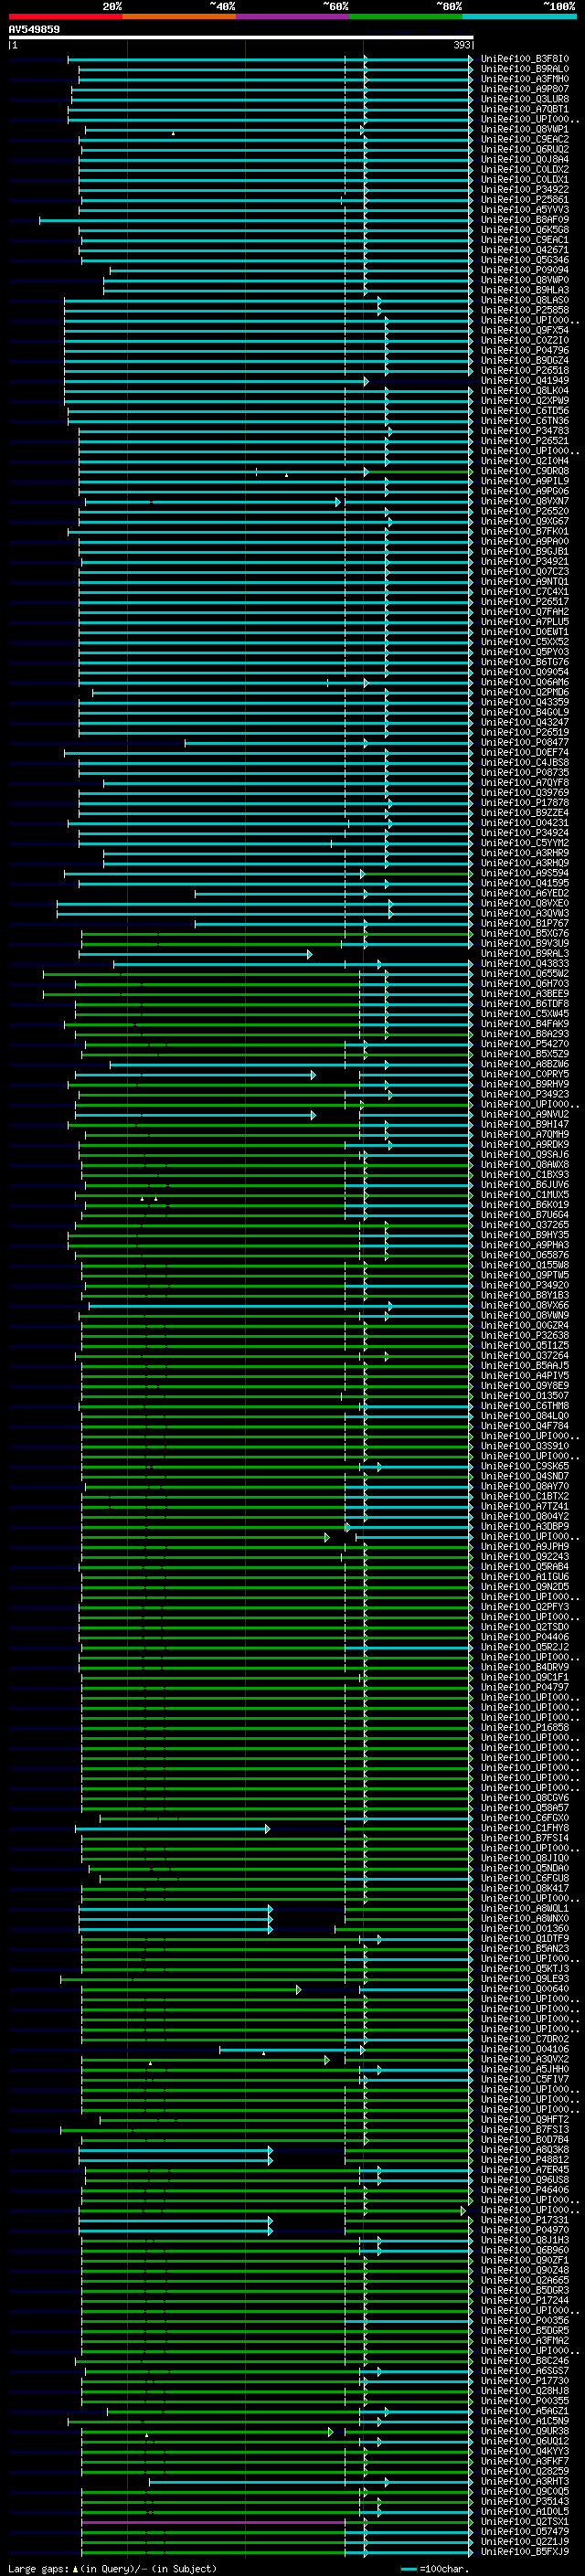Select hit label UniRef100_P17331
The width and height of the screenshot is (585, 2576).
[525, 2220]
